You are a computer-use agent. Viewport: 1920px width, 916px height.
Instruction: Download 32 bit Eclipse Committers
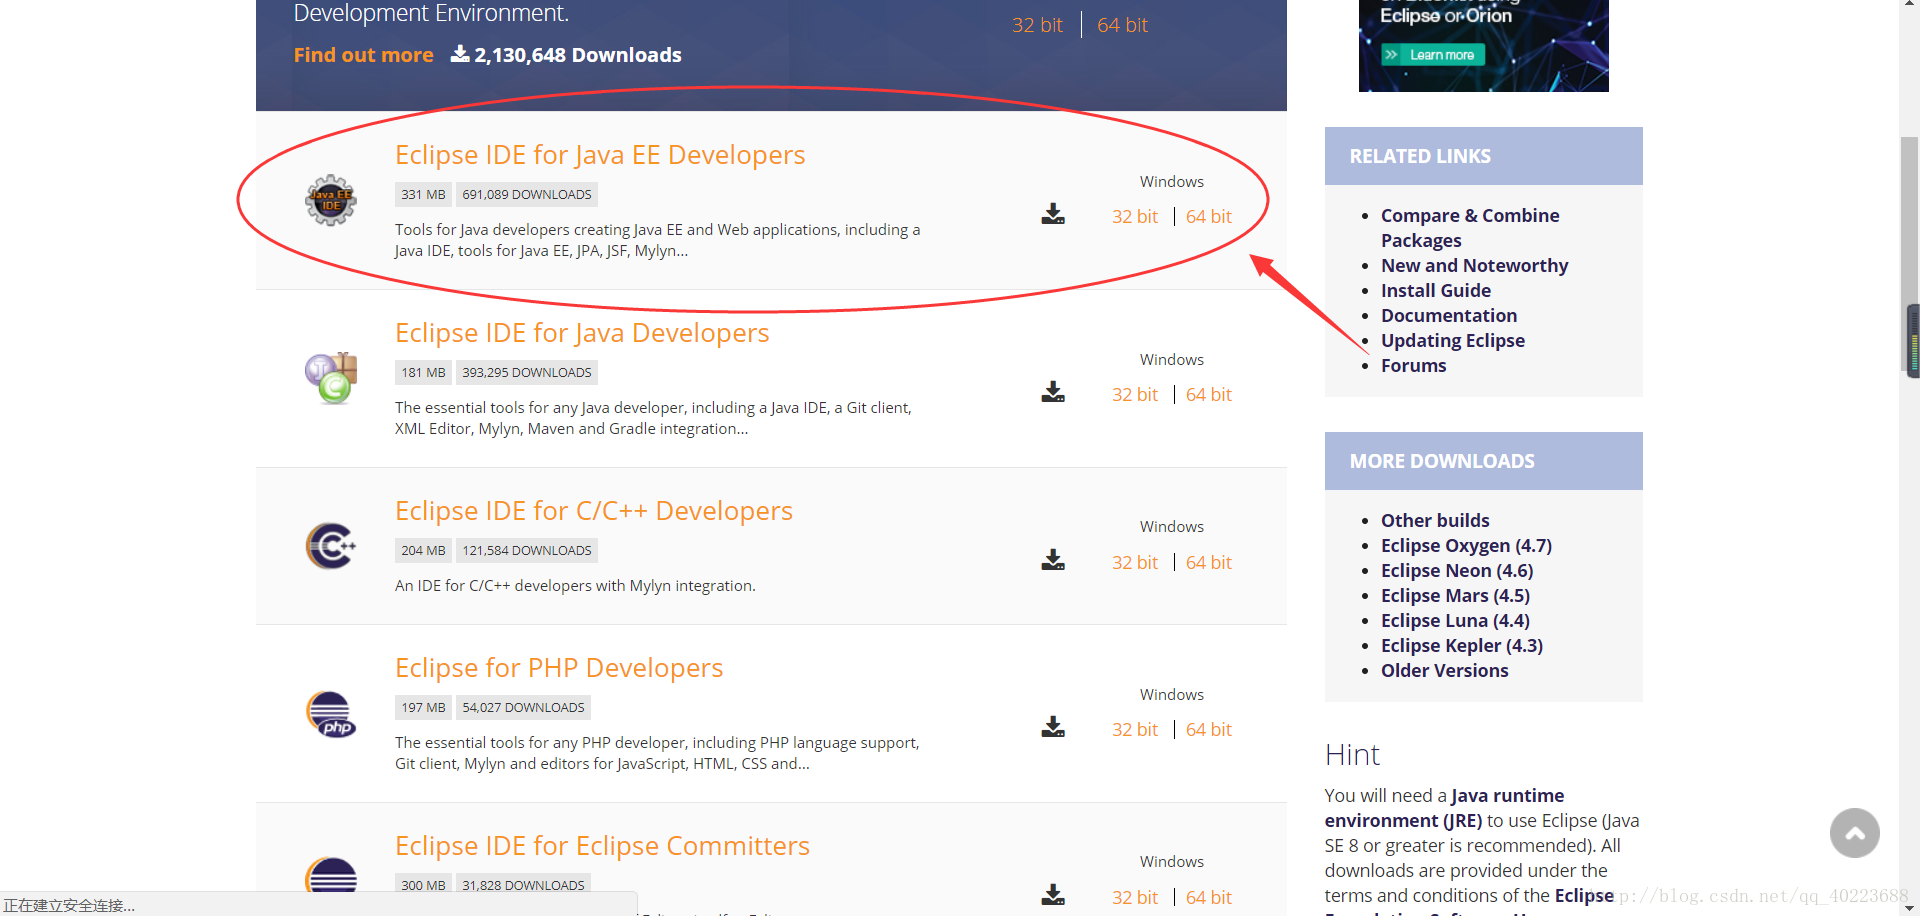pos(1135,898)
